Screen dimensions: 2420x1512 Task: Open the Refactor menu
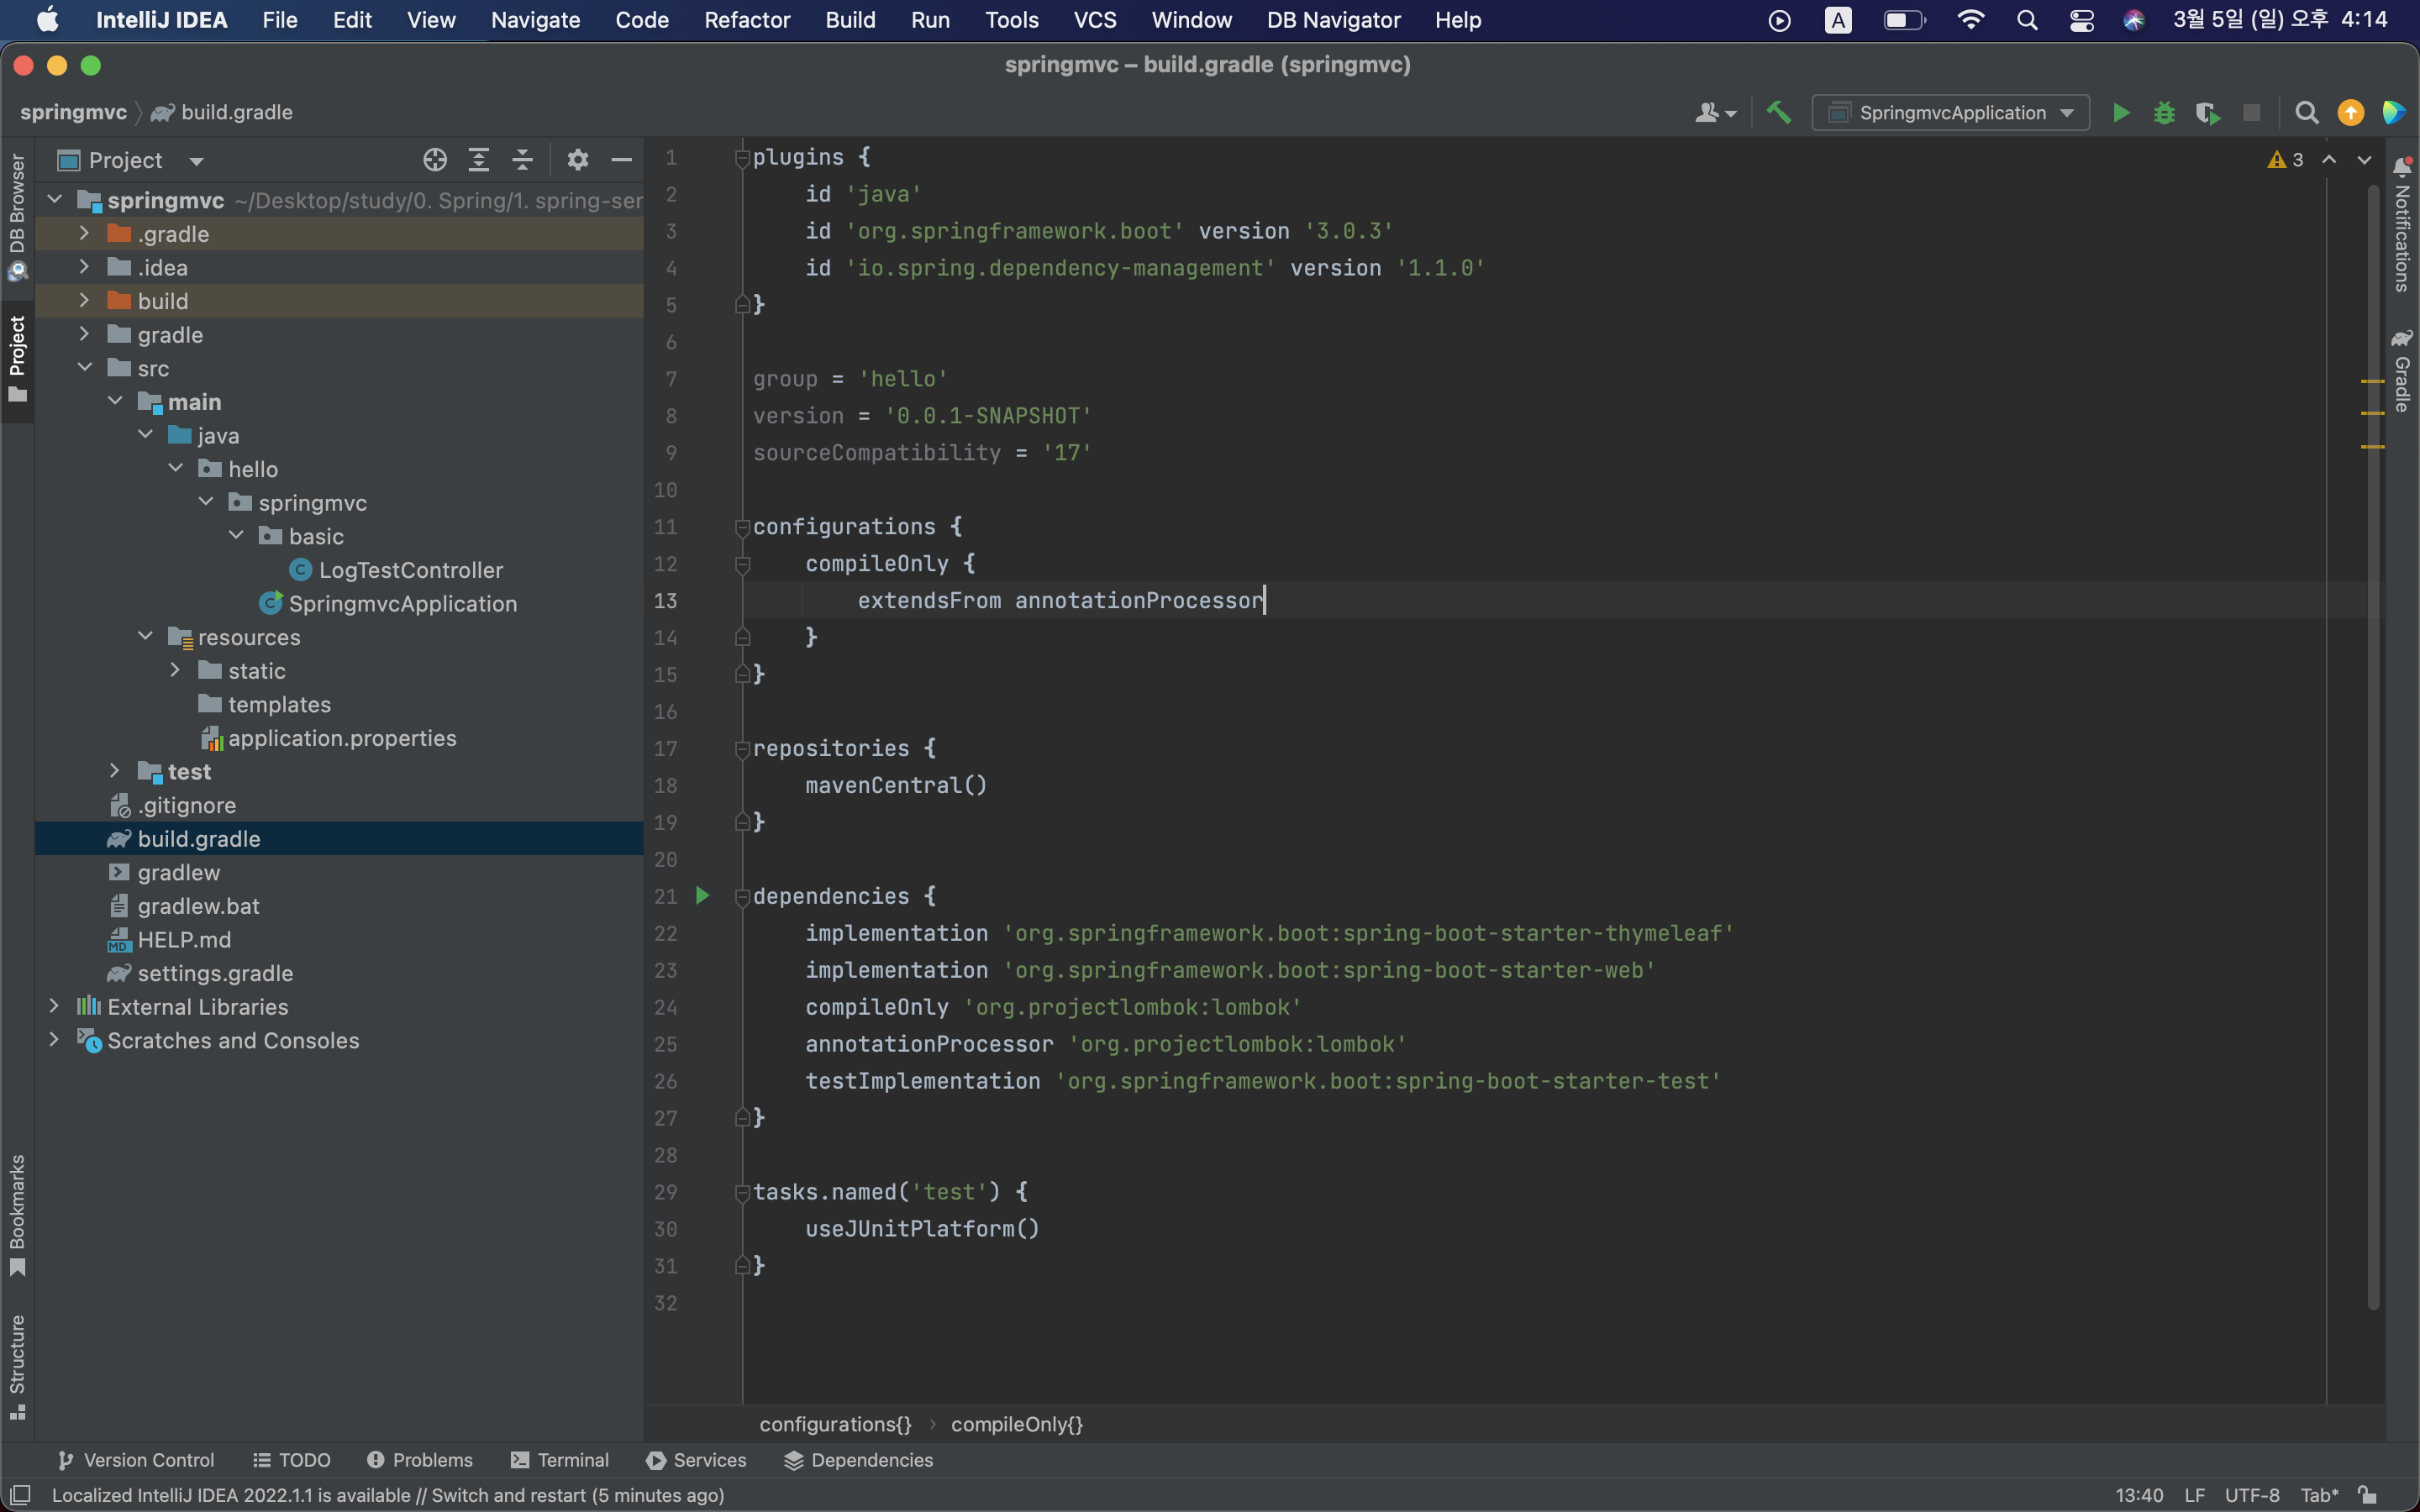point(747,20)
